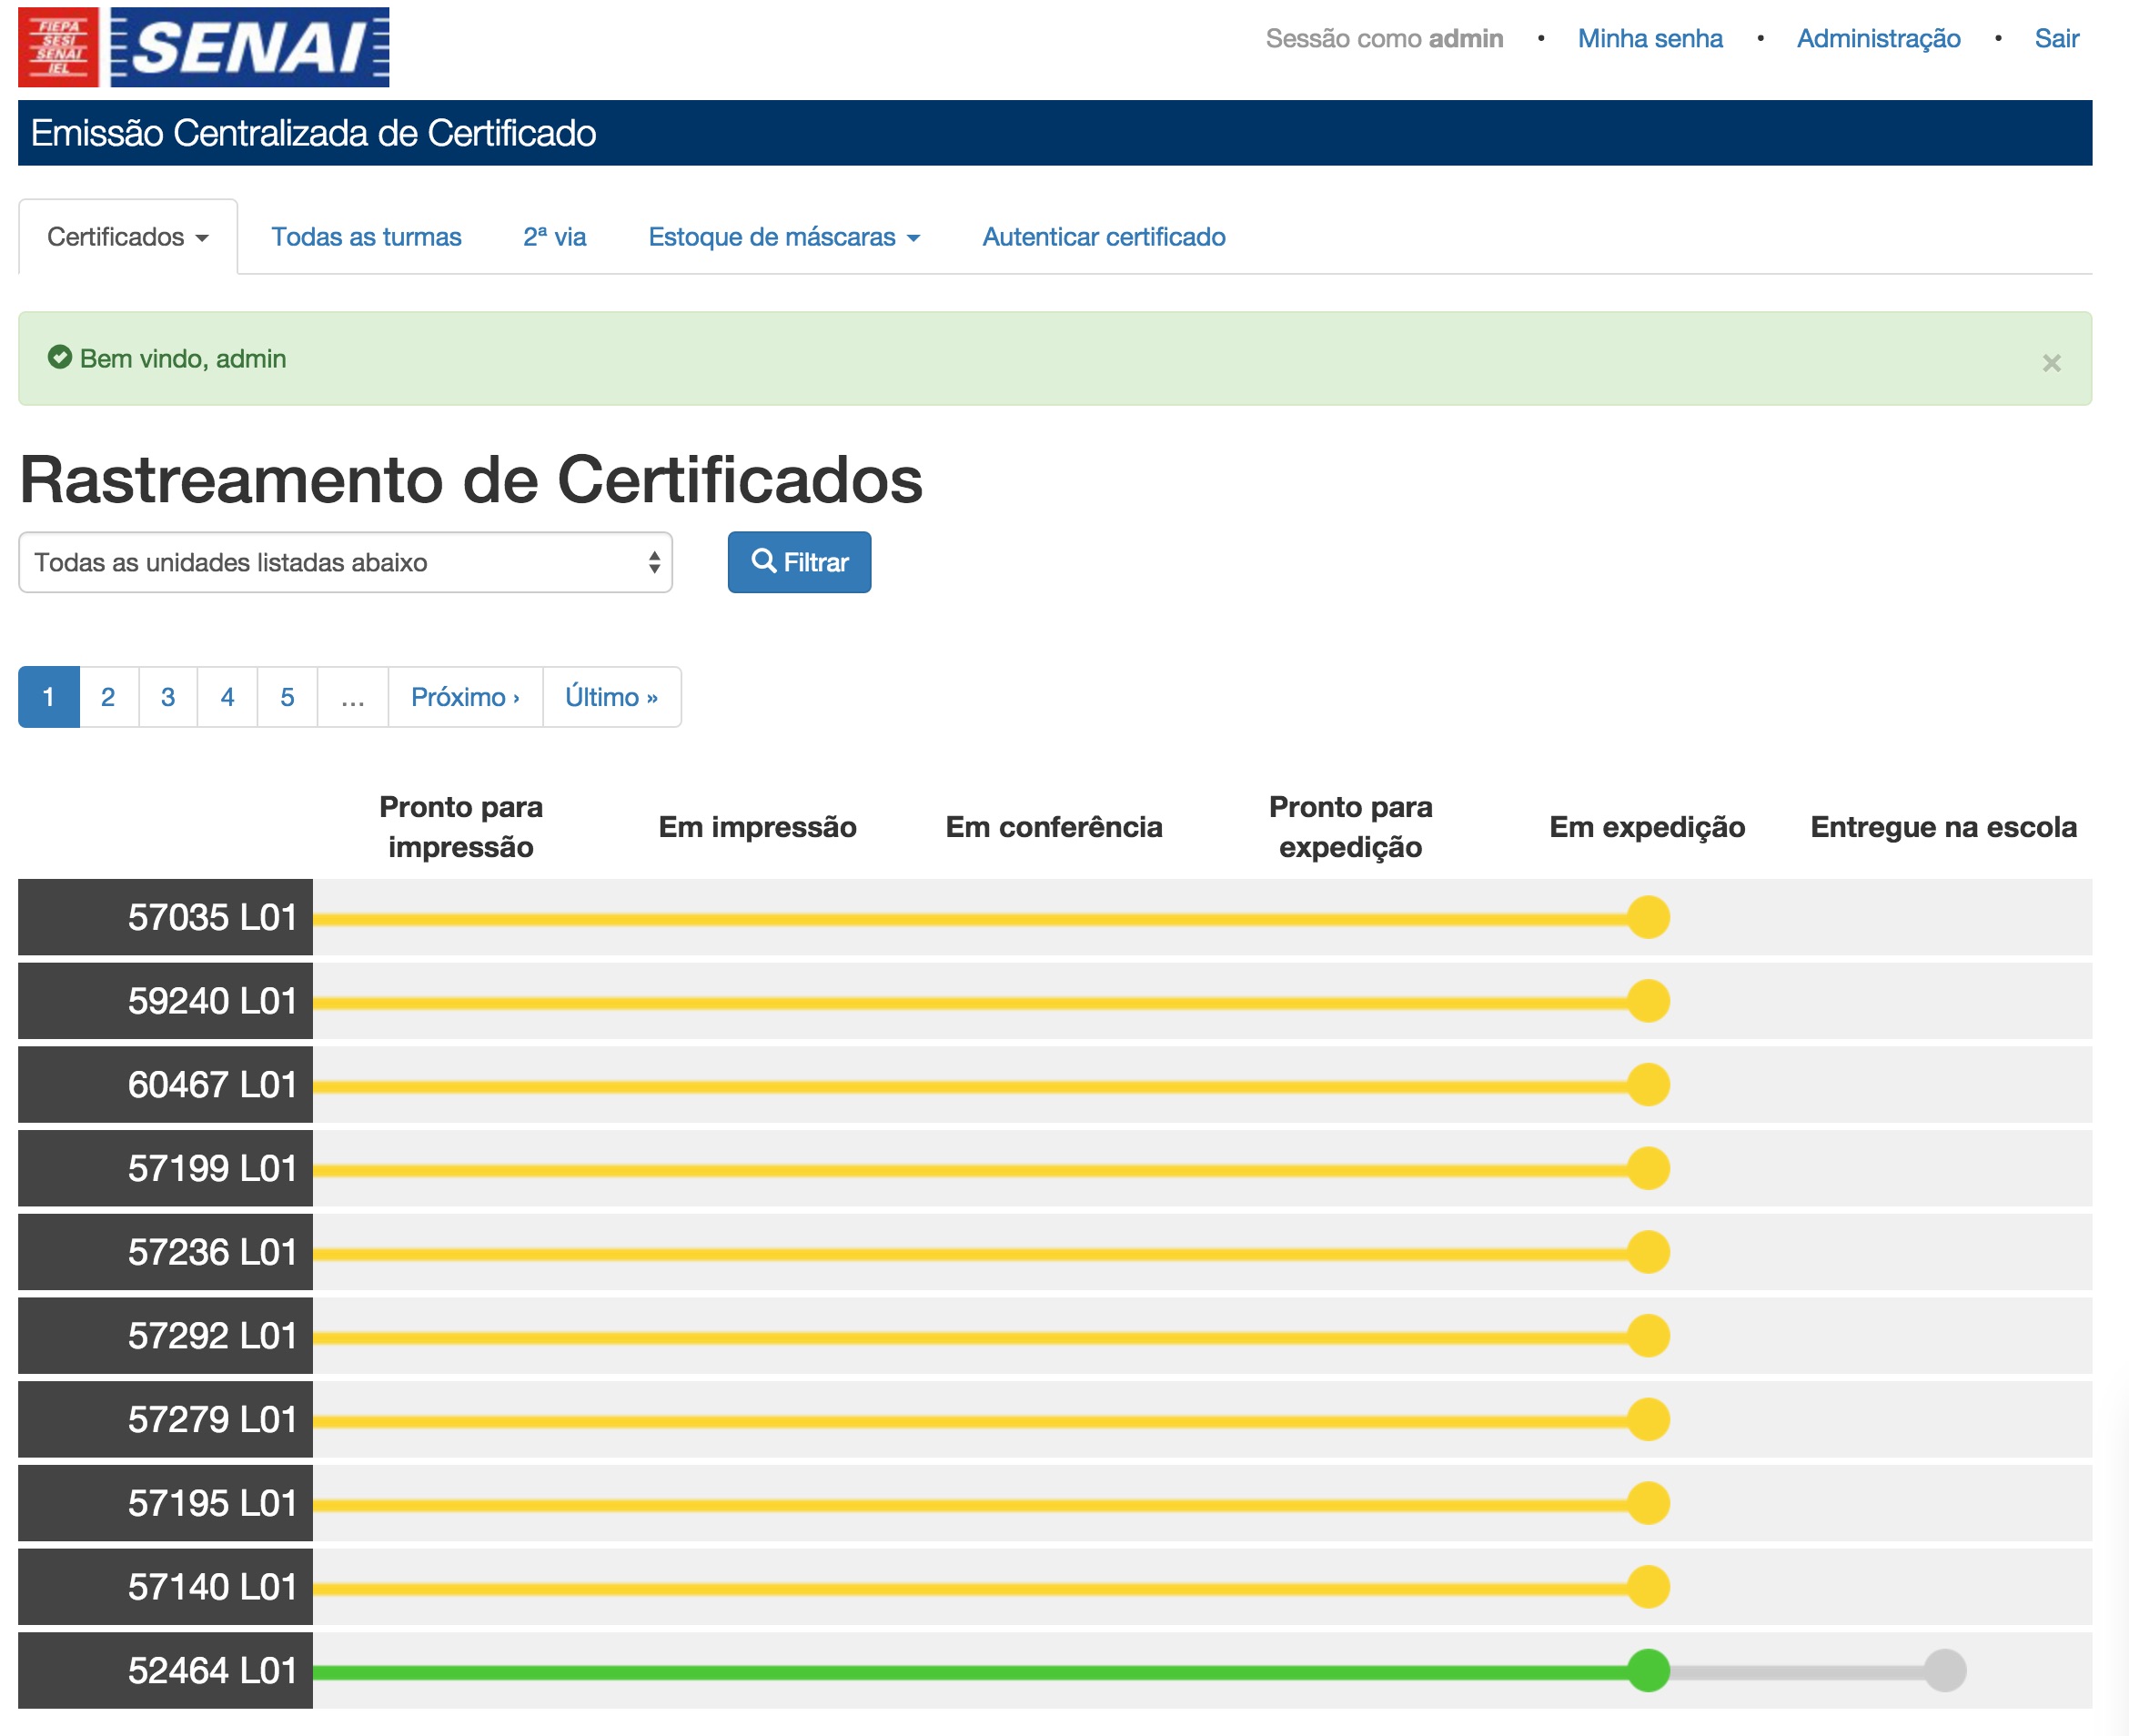2129x1736 pixels.
Task: Click the Sair link to log out
Action: click(x=2057, y=39)
